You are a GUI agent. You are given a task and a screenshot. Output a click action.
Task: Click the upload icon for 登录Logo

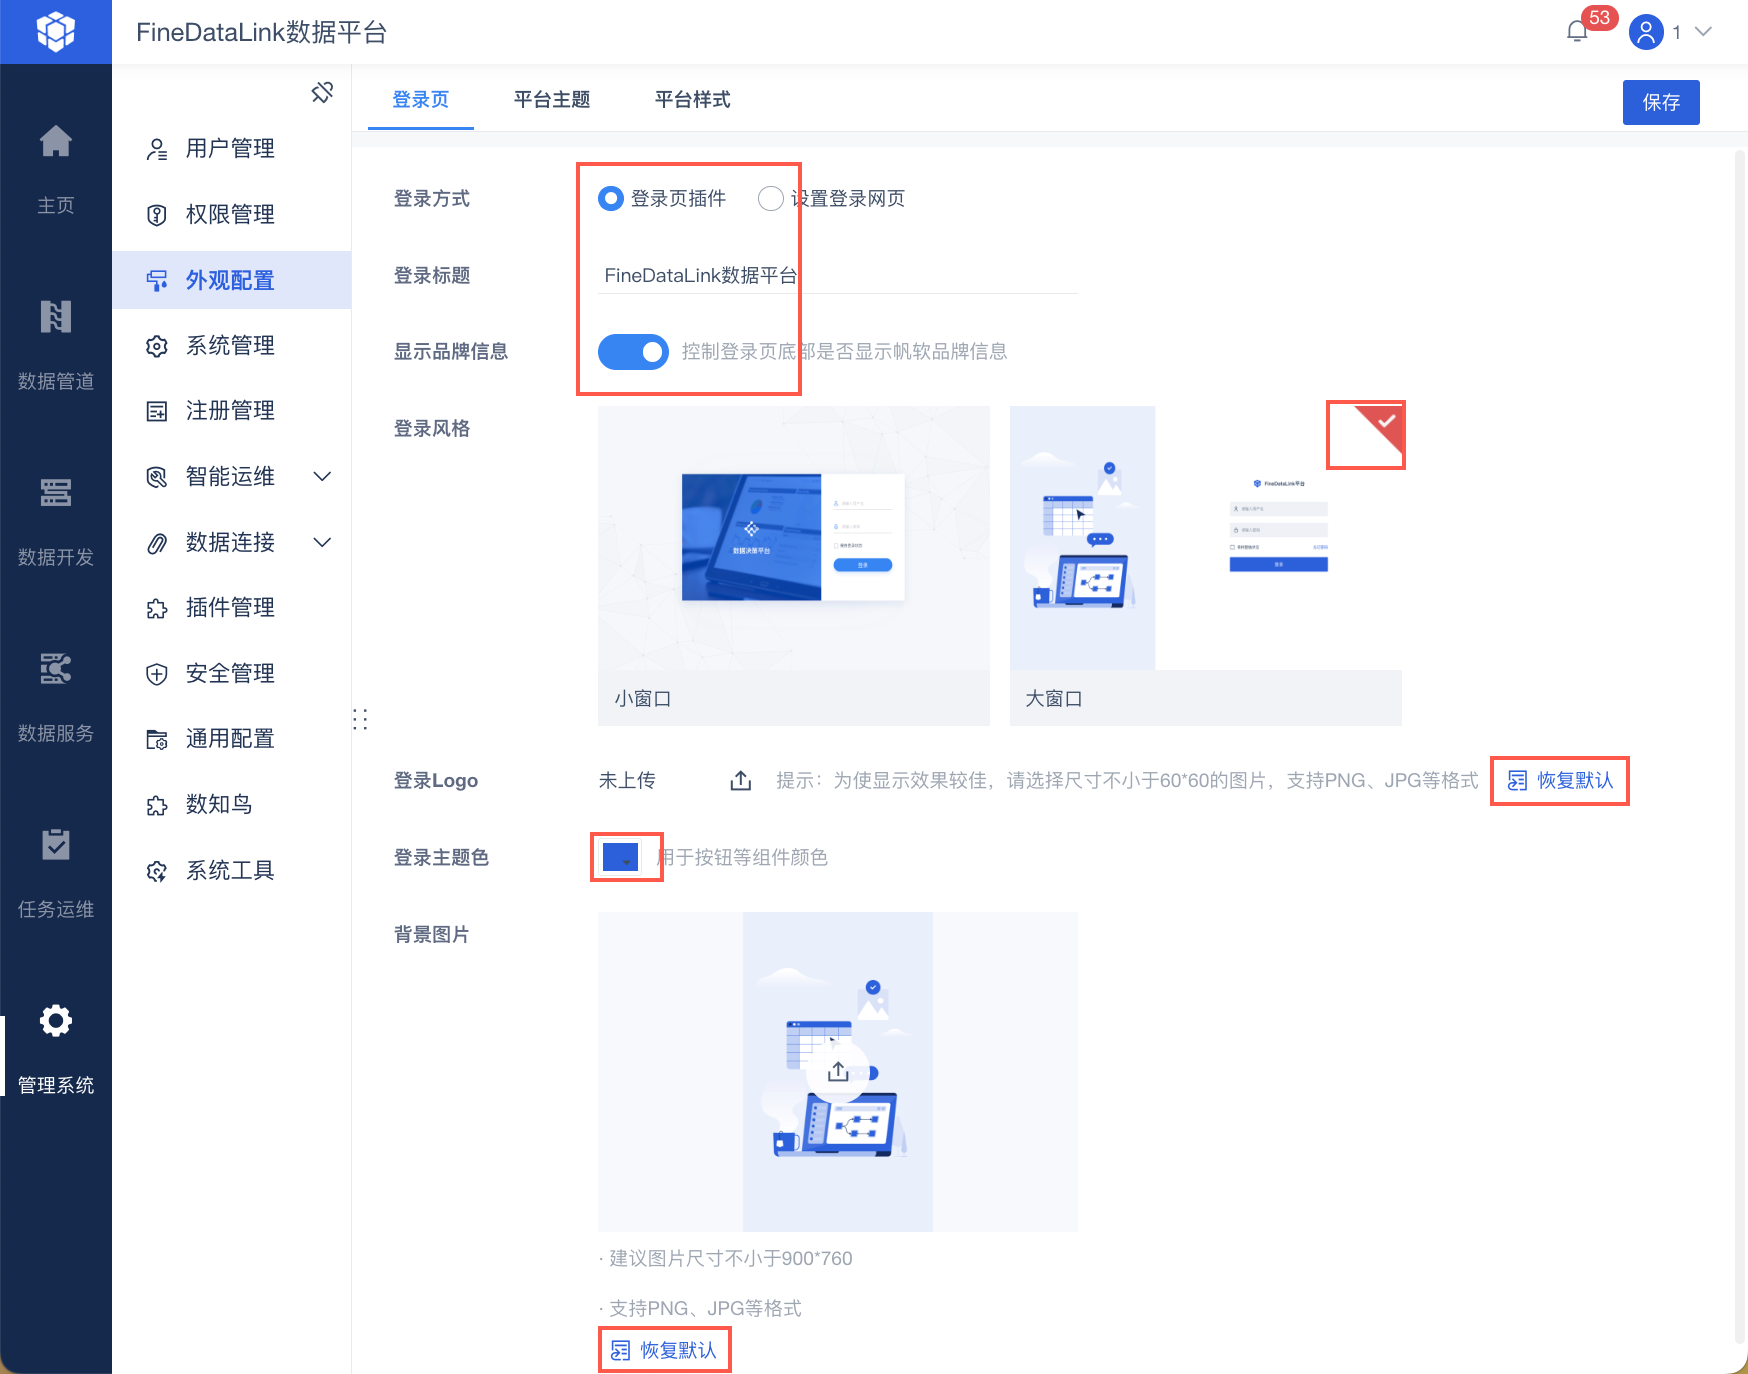pos(741,780)
